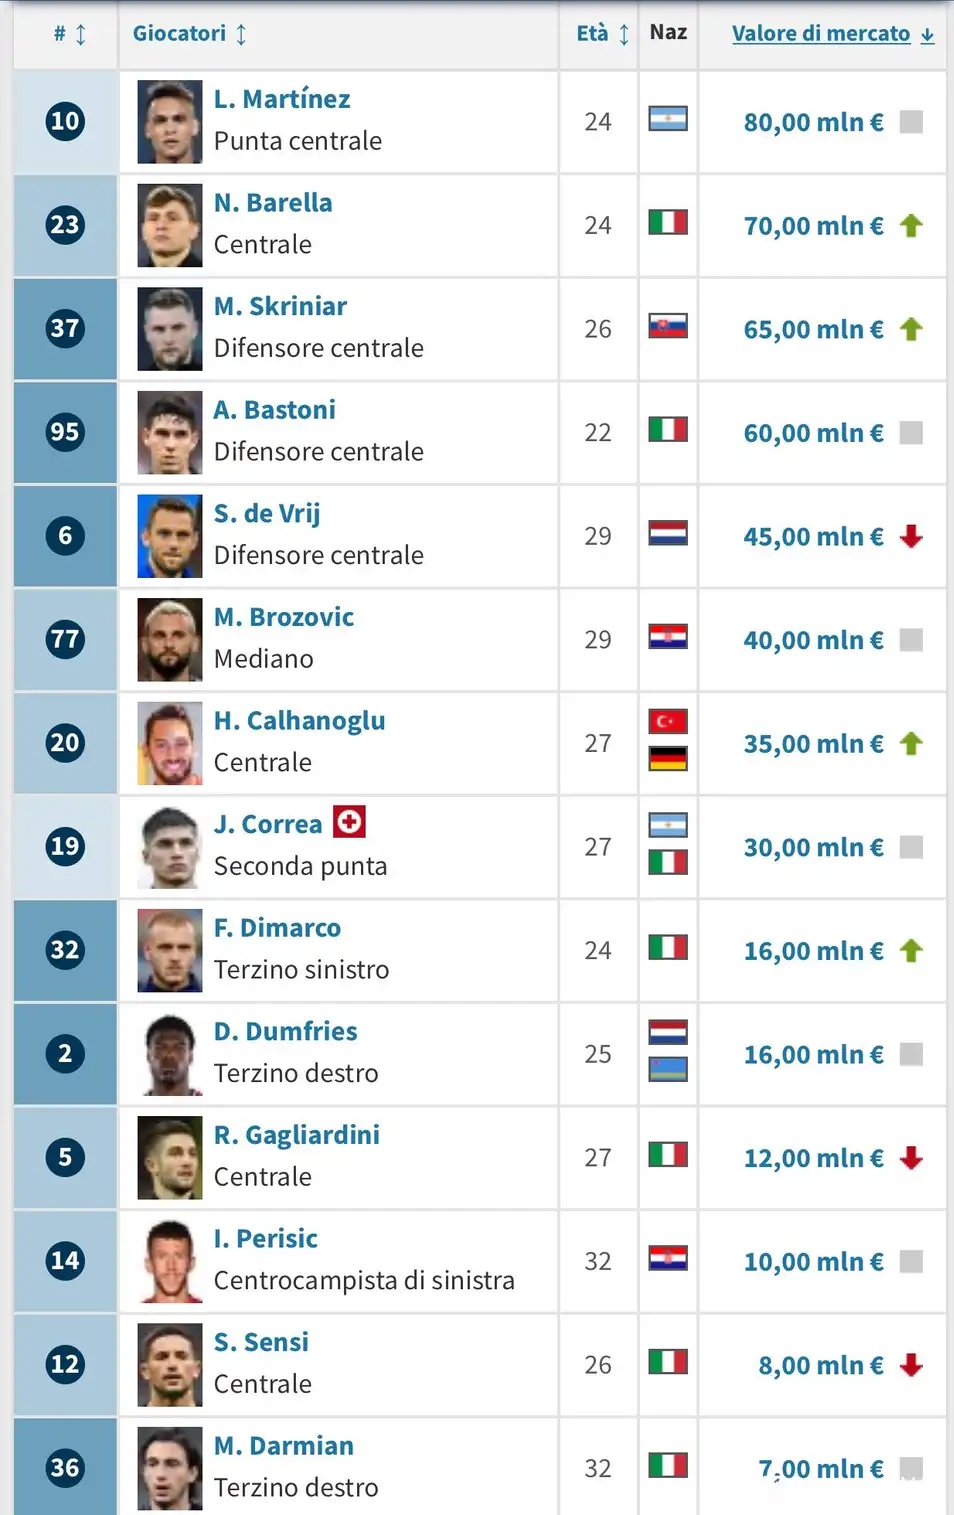Click the Argentina flag in L. Martínez row
This screenshot has width=954, height=1515.
tap(667, 119)
